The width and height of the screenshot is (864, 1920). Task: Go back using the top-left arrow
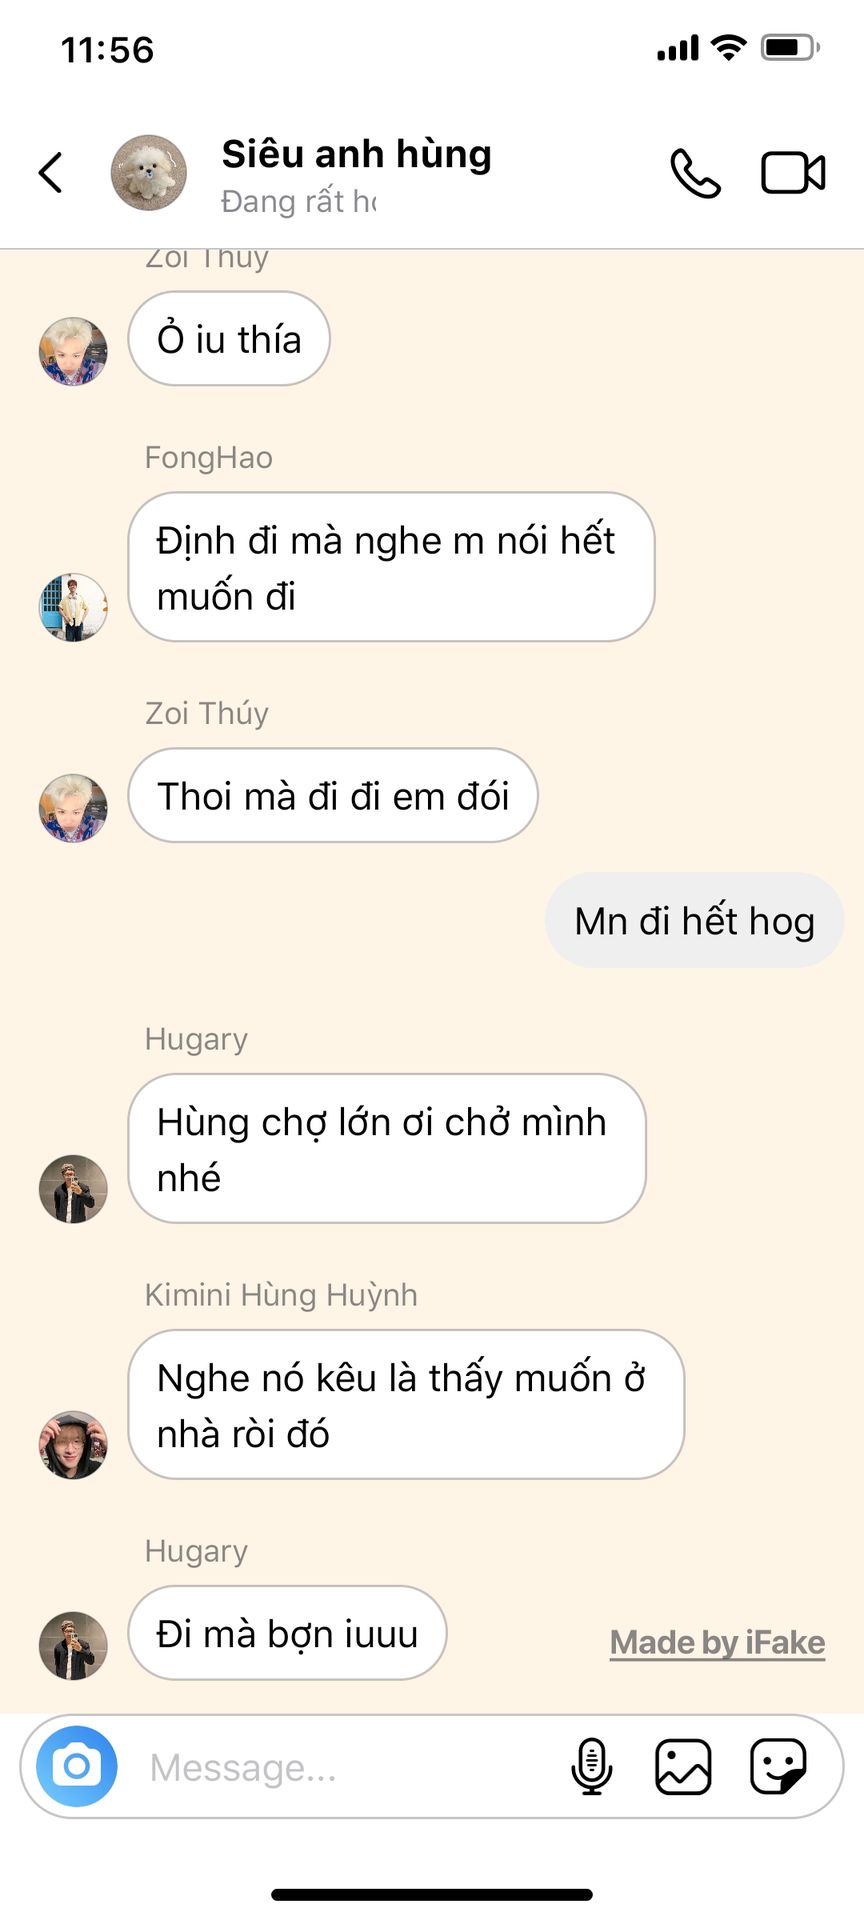(51, 172)
